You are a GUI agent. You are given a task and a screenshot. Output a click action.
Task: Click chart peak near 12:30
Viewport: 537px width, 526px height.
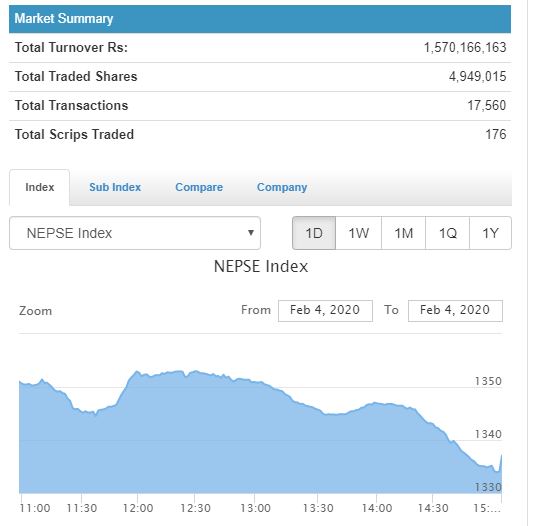click(x=195, y=371)
